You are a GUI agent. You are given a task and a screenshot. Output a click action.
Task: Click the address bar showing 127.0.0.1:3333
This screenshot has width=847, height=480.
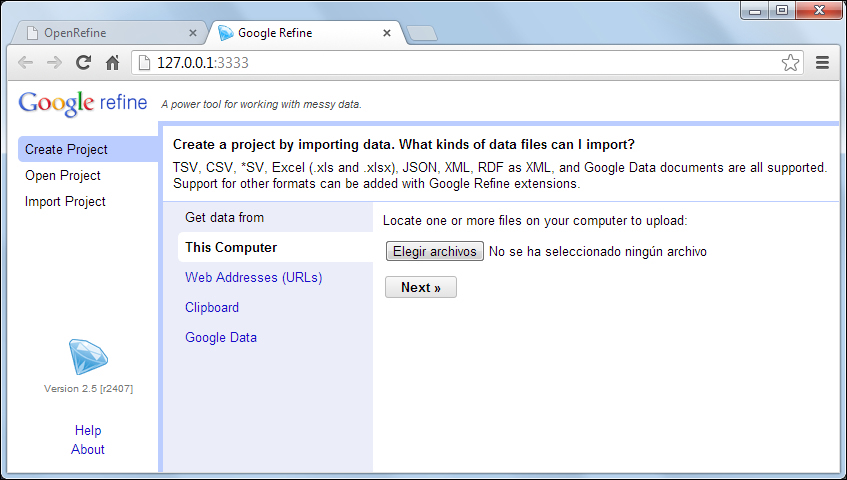click(467, 63)
